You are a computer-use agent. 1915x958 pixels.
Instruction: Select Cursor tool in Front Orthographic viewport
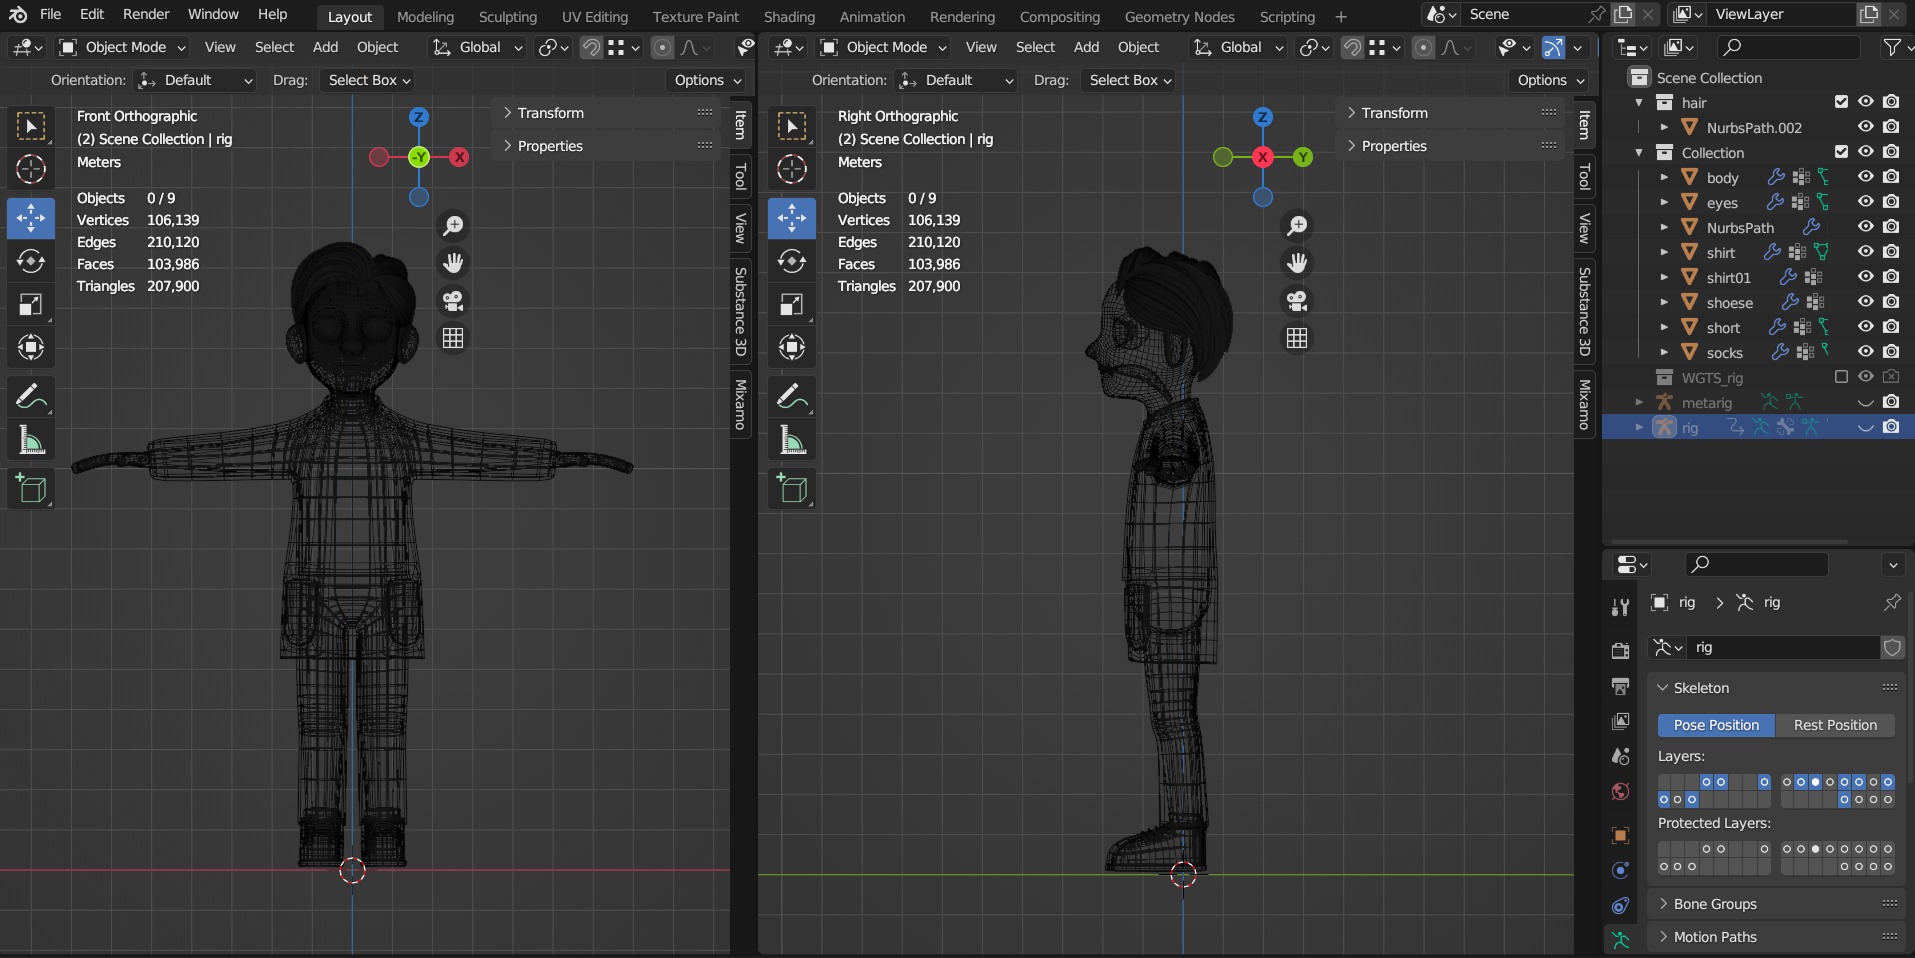31,170
